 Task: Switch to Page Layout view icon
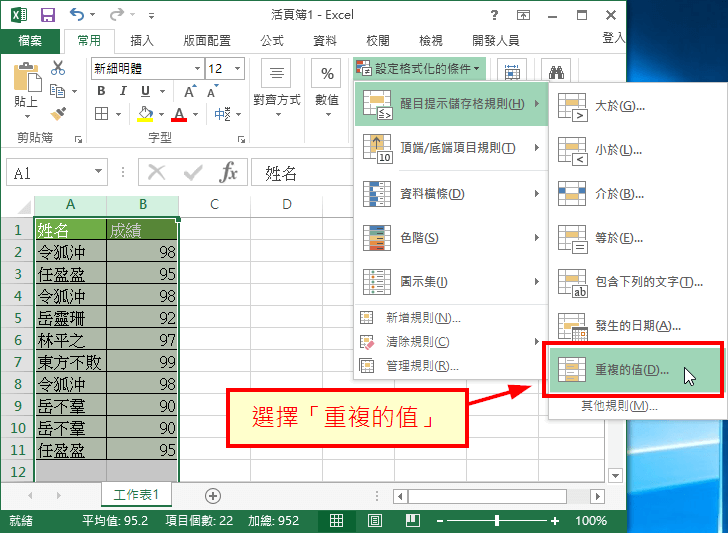coord(375,521)
